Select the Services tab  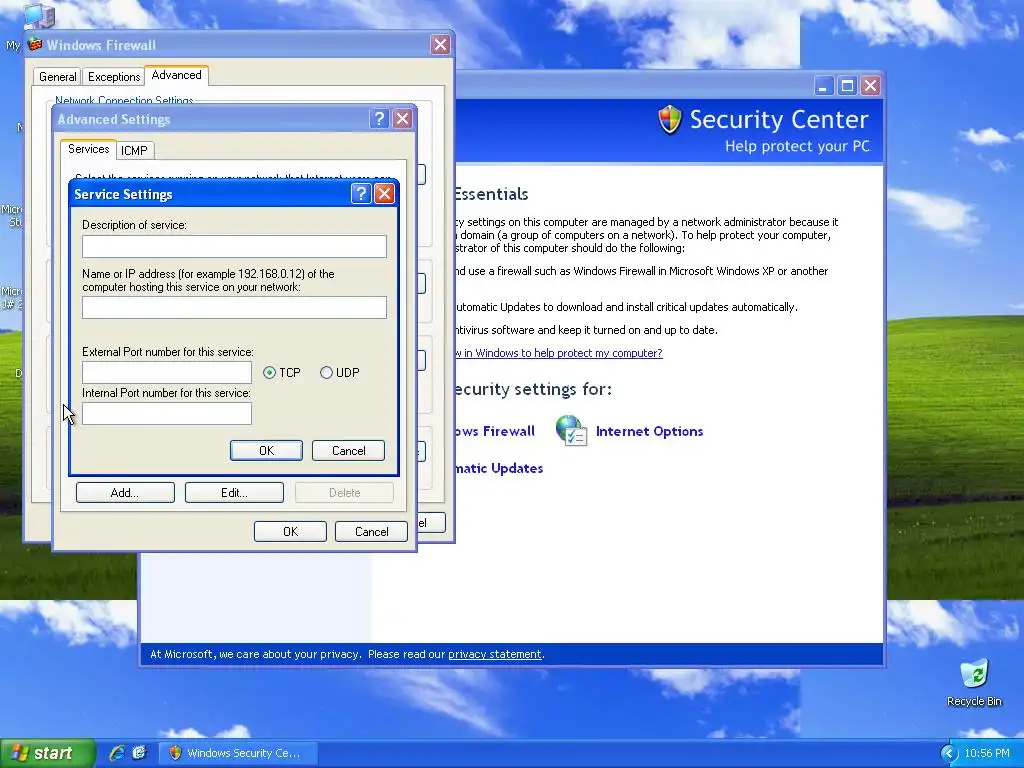88,149
